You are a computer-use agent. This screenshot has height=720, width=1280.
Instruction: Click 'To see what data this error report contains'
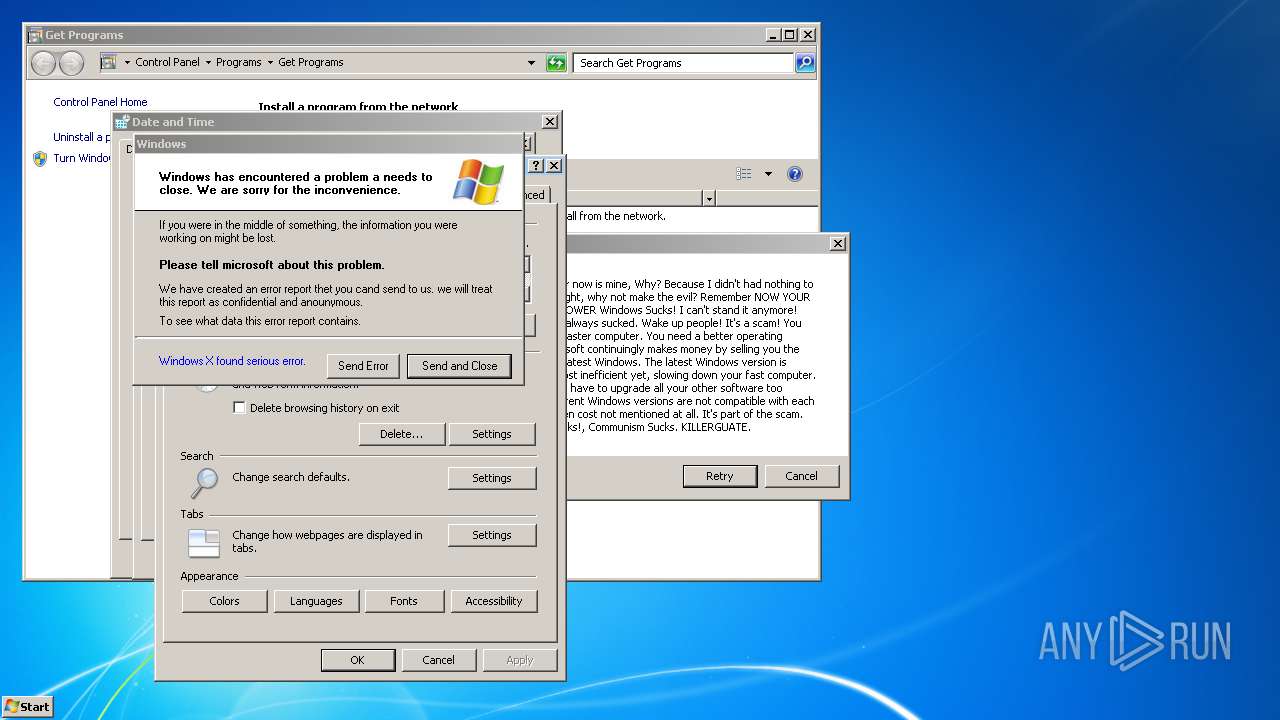[260, 321]
